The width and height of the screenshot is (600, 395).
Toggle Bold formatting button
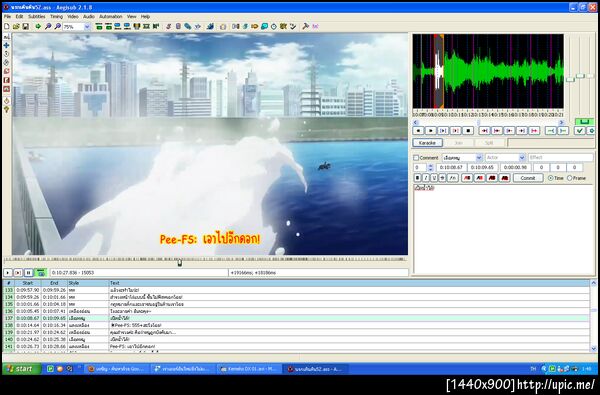[417, 178]
